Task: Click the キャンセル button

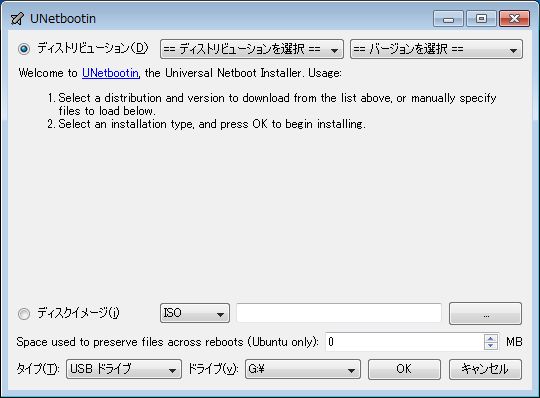Action: coord(485,369)
